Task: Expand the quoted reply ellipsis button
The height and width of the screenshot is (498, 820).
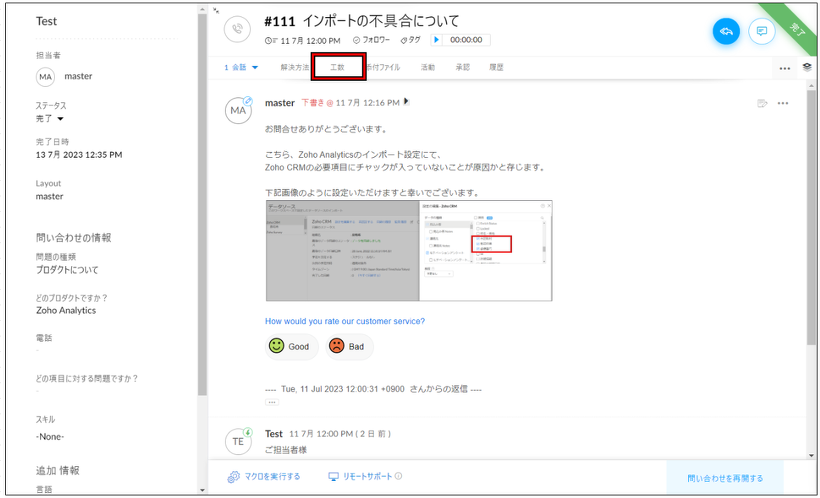Action: click(272, 402)
